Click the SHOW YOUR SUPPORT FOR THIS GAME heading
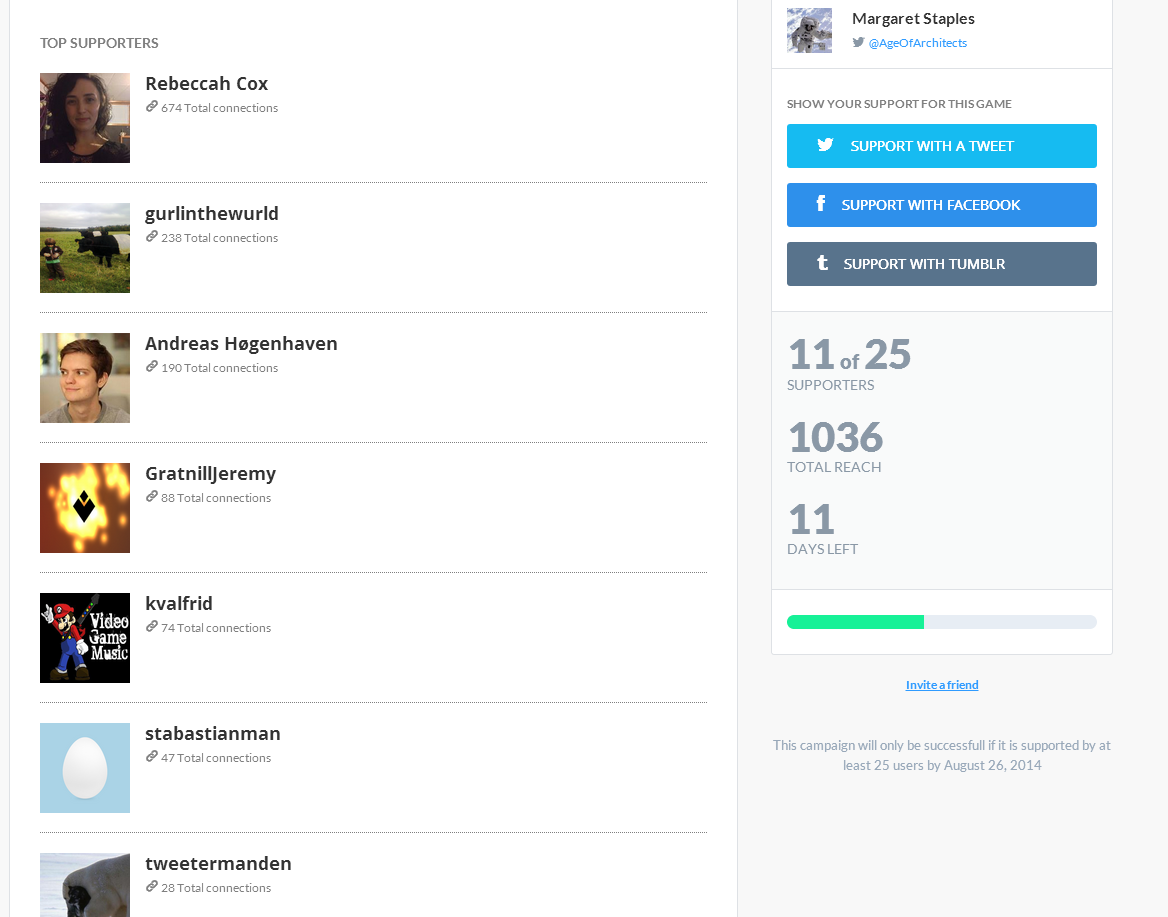 pyautogui.click(x=899, y=104)
